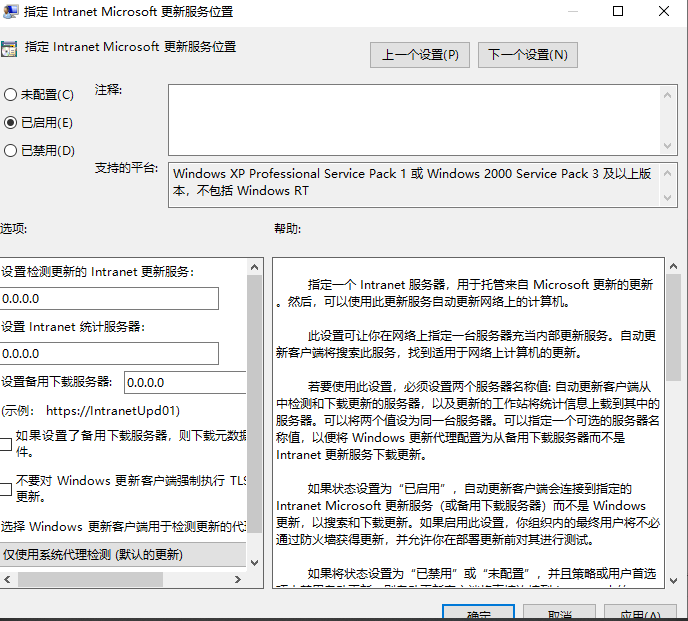688x621 pixels.
Task: Confirm with the 确定 button
Action: click(x=478, y=613)
